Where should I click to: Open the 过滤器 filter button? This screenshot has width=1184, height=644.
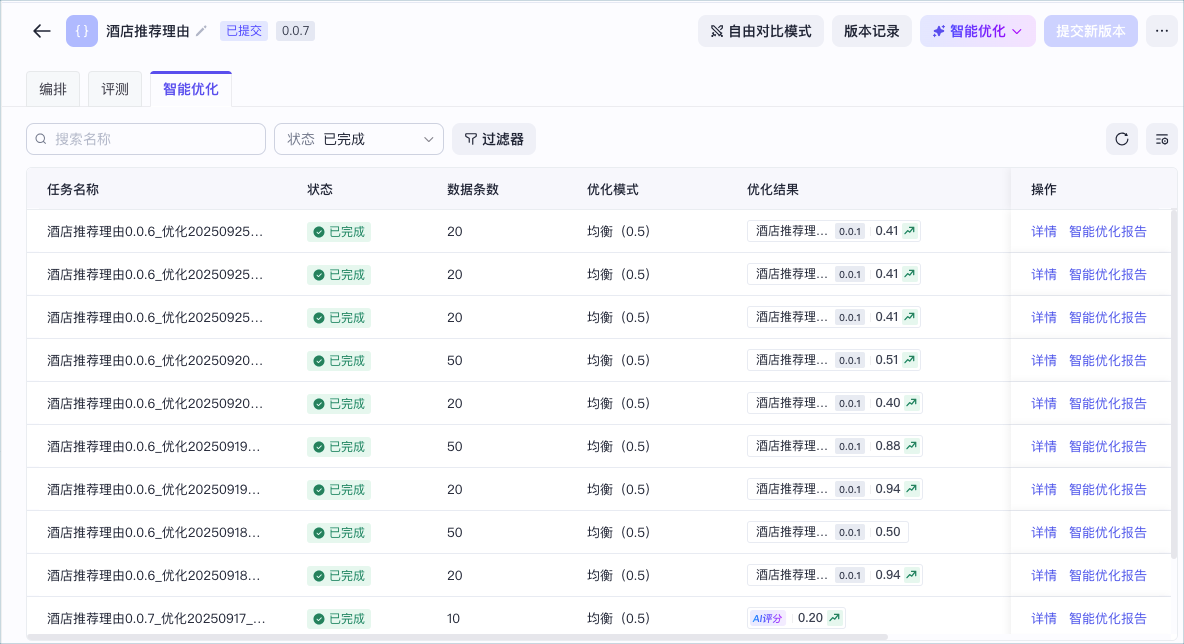click(494, 139)
